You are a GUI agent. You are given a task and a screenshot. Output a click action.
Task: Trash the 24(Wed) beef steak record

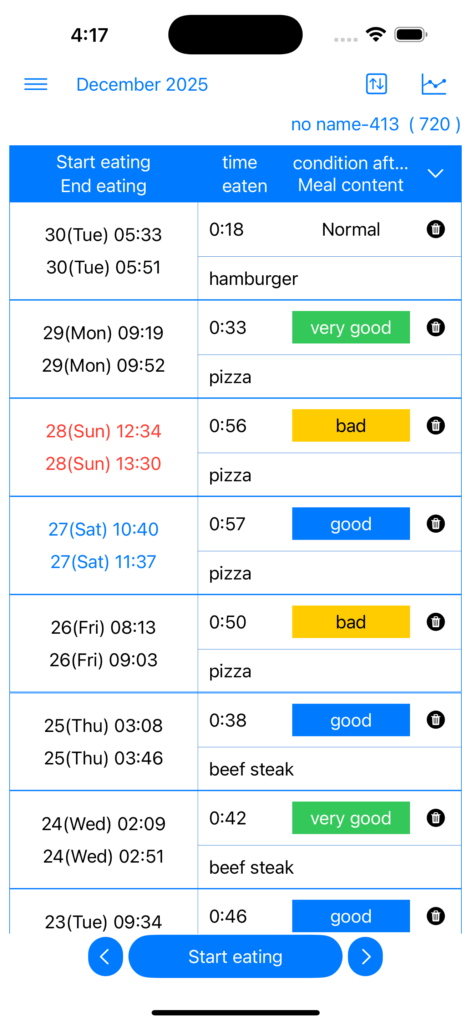tap(436, 818)
